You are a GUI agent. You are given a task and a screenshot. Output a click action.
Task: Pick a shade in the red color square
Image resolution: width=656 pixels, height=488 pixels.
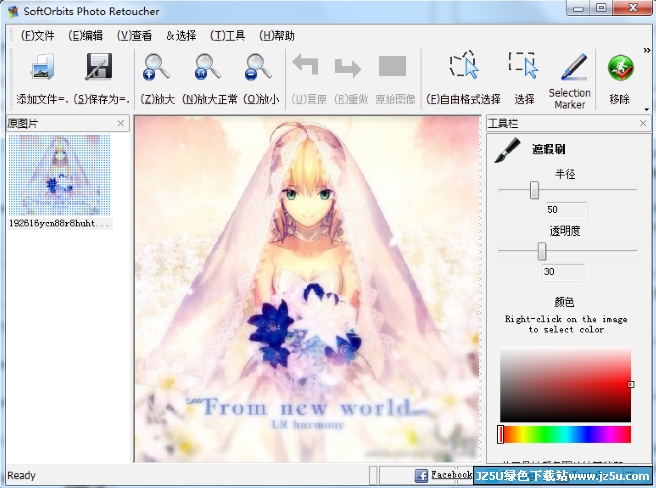pos(565,384)
